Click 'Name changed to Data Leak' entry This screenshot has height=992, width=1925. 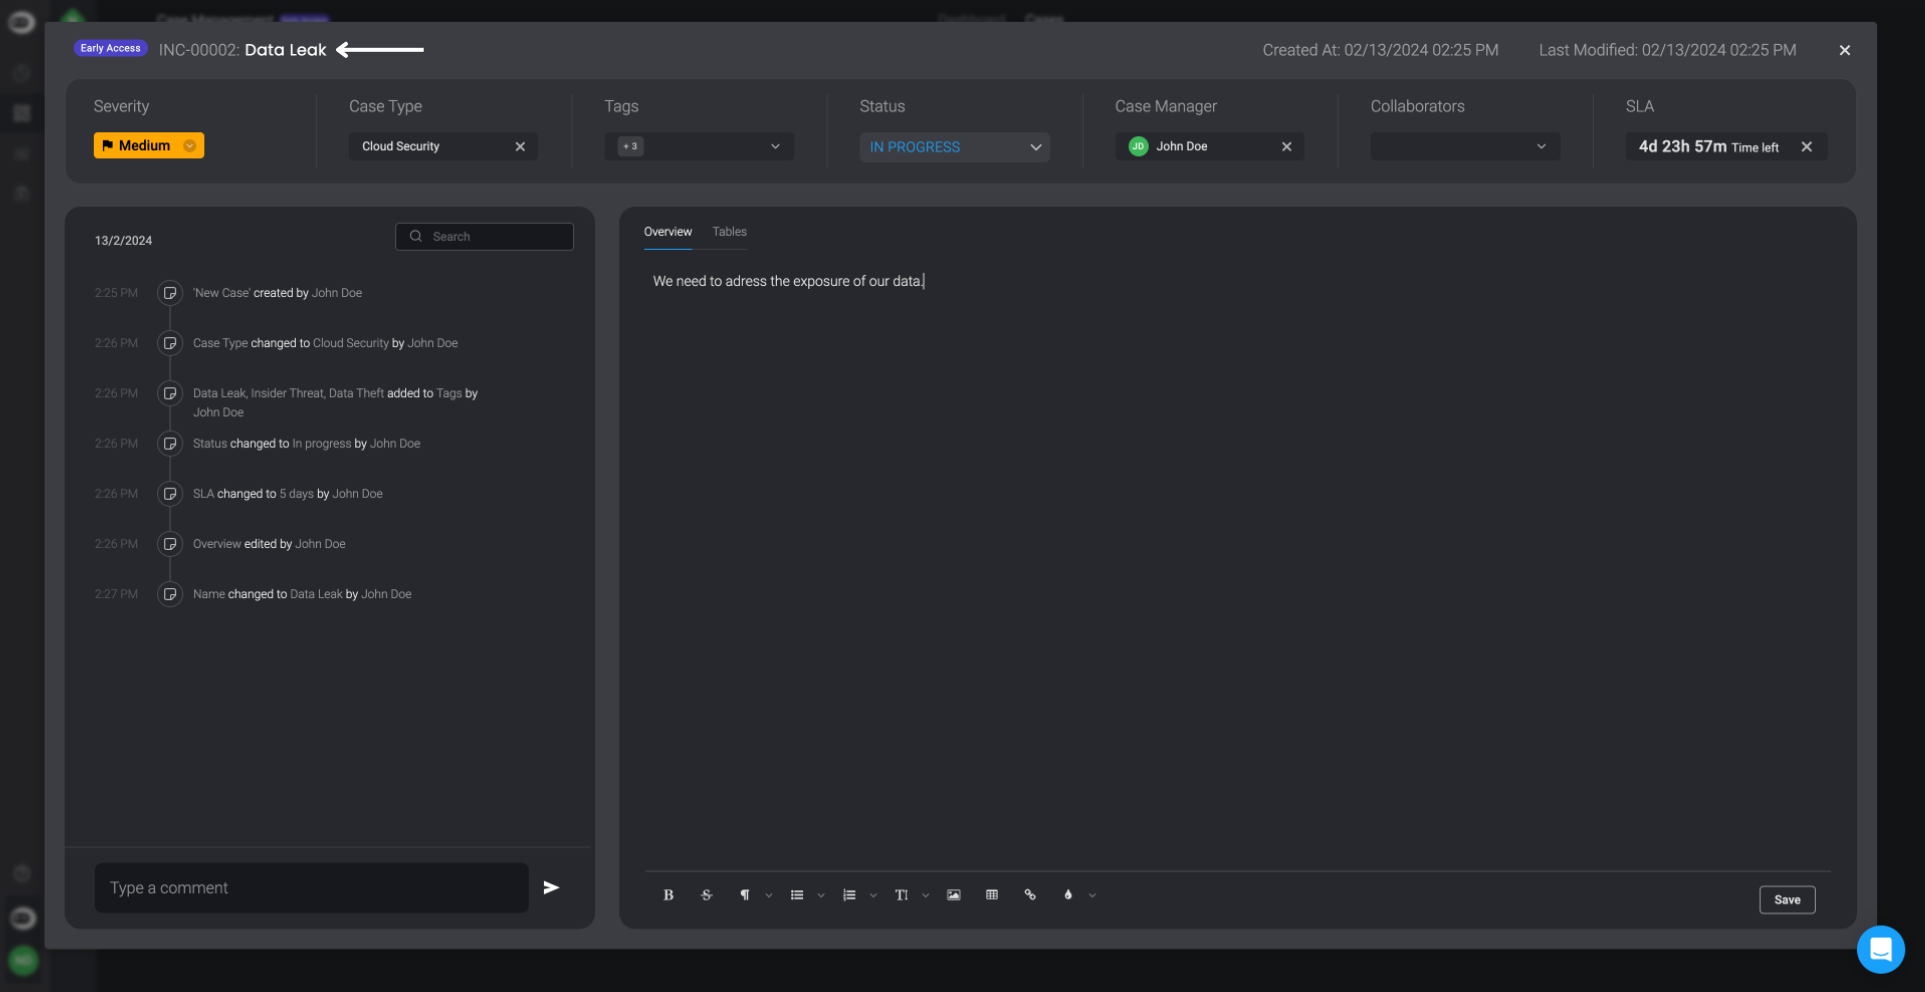pyautogui.click(x=302, y=594)
